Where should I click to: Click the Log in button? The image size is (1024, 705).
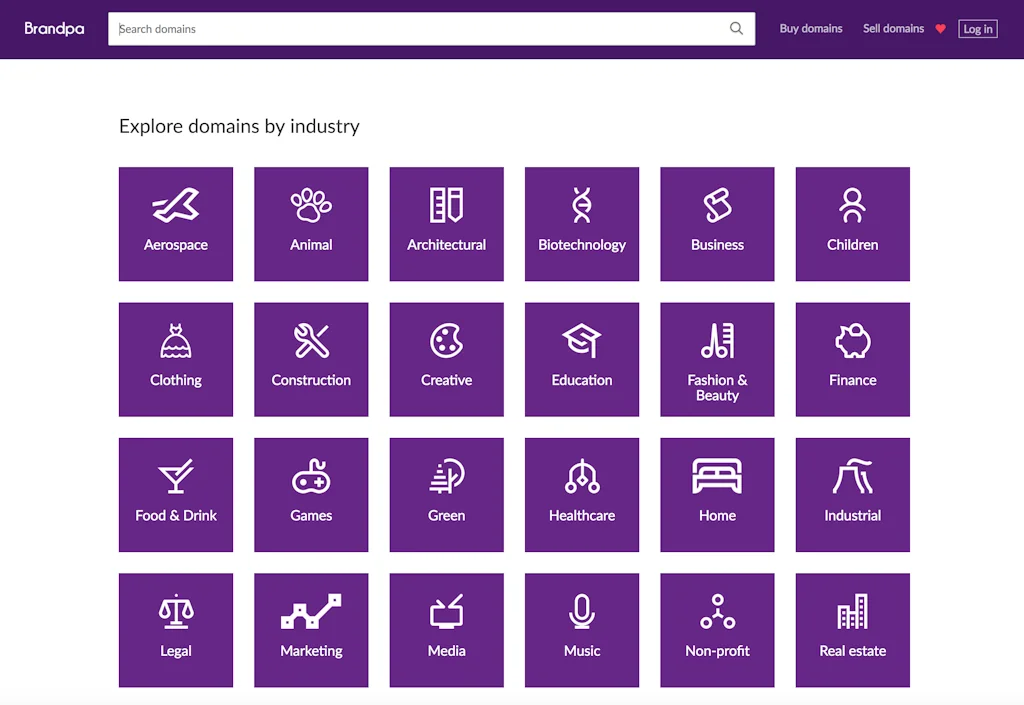(x=978, y=29)
